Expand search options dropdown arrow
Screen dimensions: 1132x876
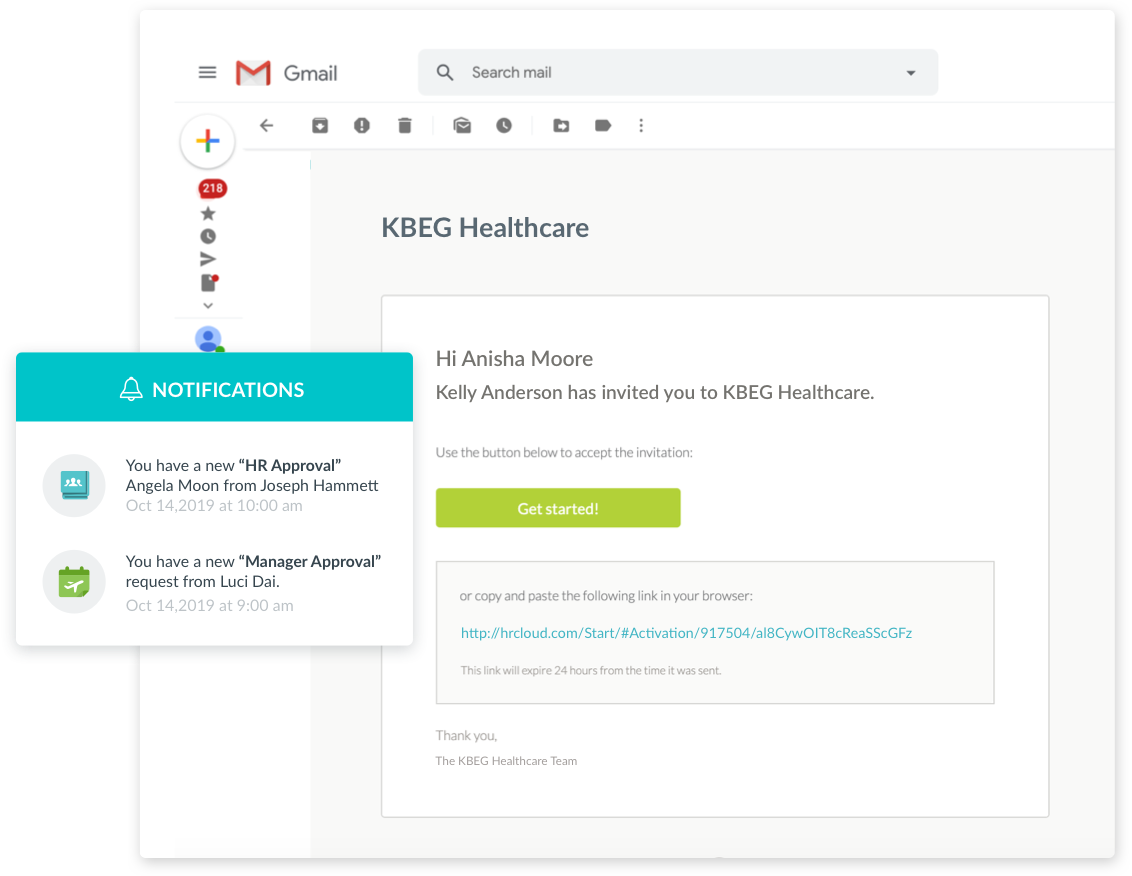point(910,73)
